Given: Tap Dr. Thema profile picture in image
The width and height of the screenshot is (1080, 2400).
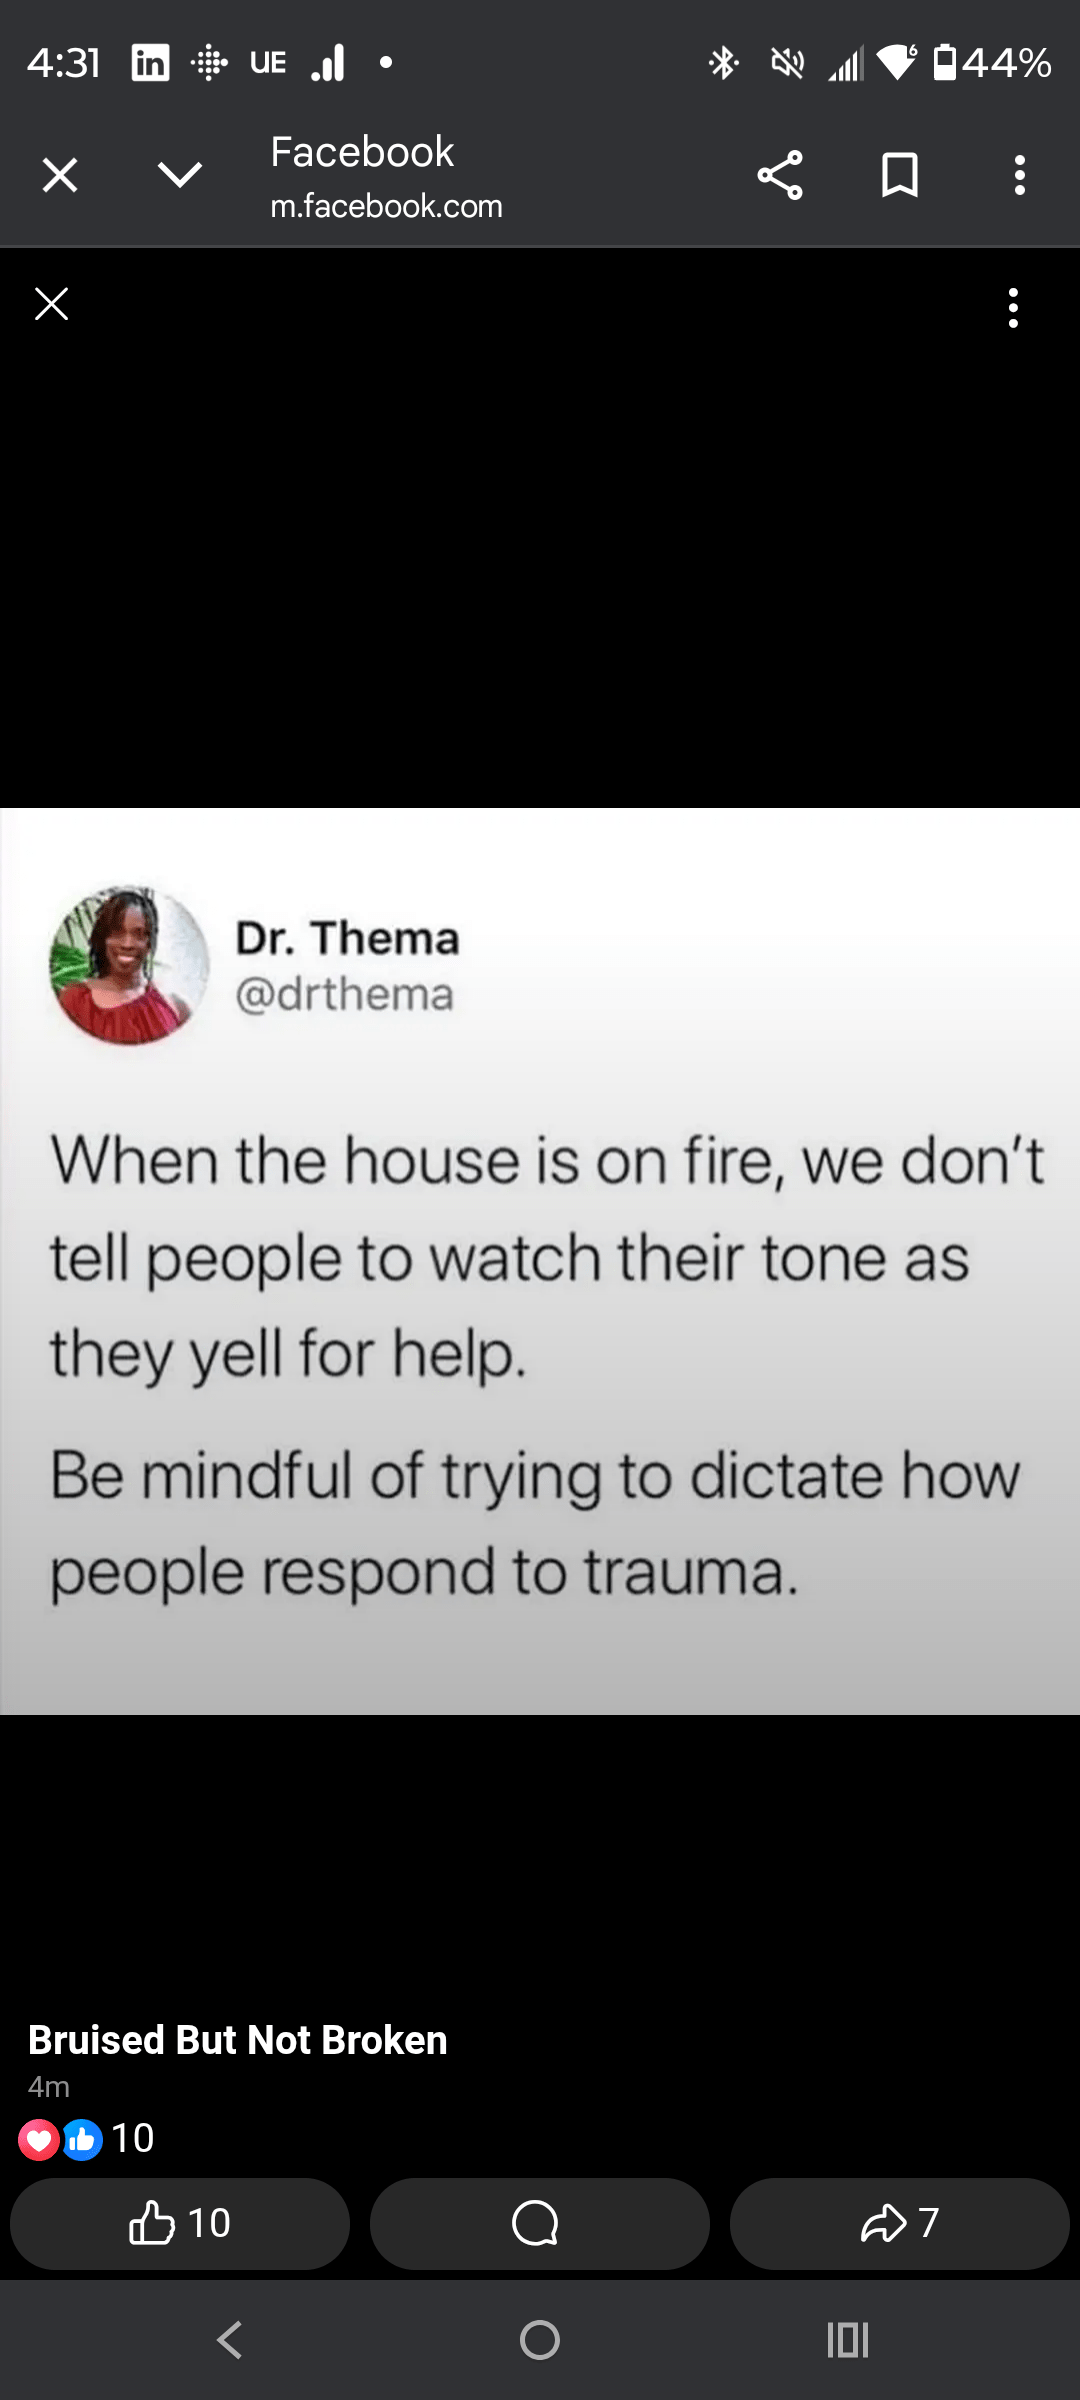Looking at the screenshot, I should [129, 965].
